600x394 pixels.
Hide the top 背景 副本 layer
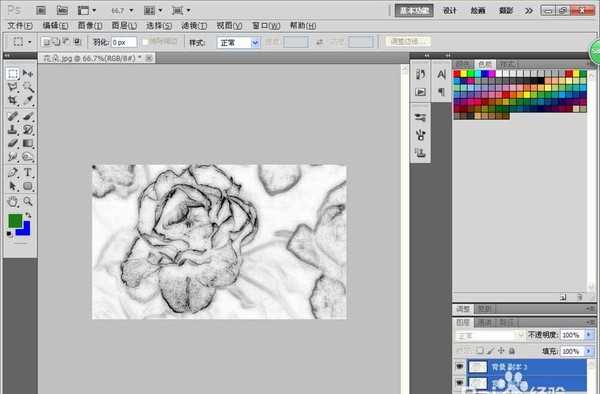[460, 367]
